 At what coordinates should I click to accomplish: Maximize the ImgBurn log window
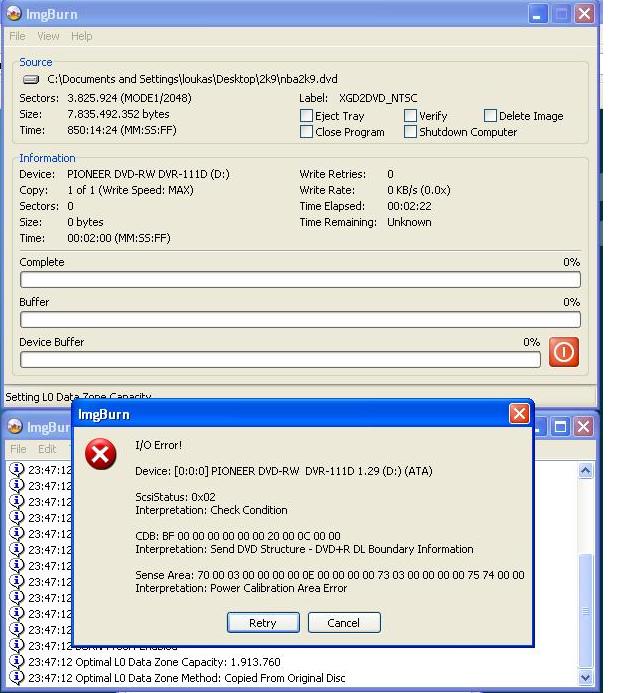[560, 427]
